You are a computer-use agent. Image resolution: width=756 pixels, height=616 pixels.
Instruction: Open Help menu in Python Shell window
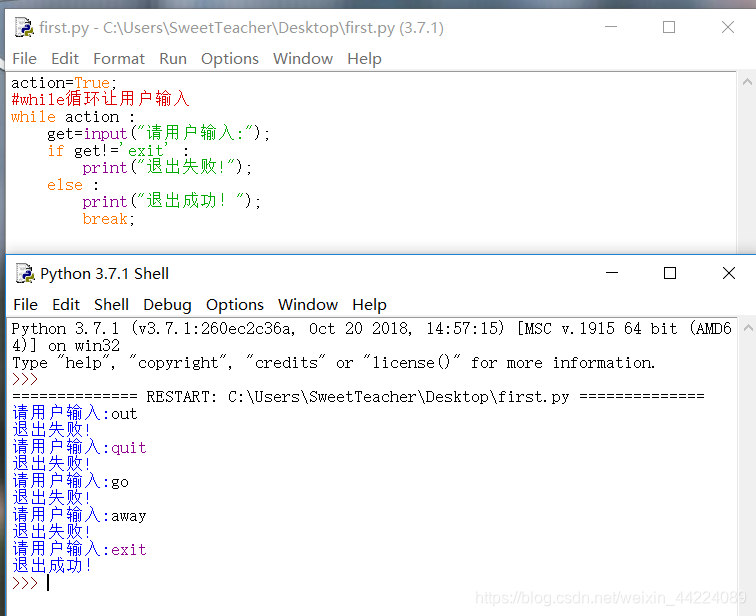[x=369, y=305]
